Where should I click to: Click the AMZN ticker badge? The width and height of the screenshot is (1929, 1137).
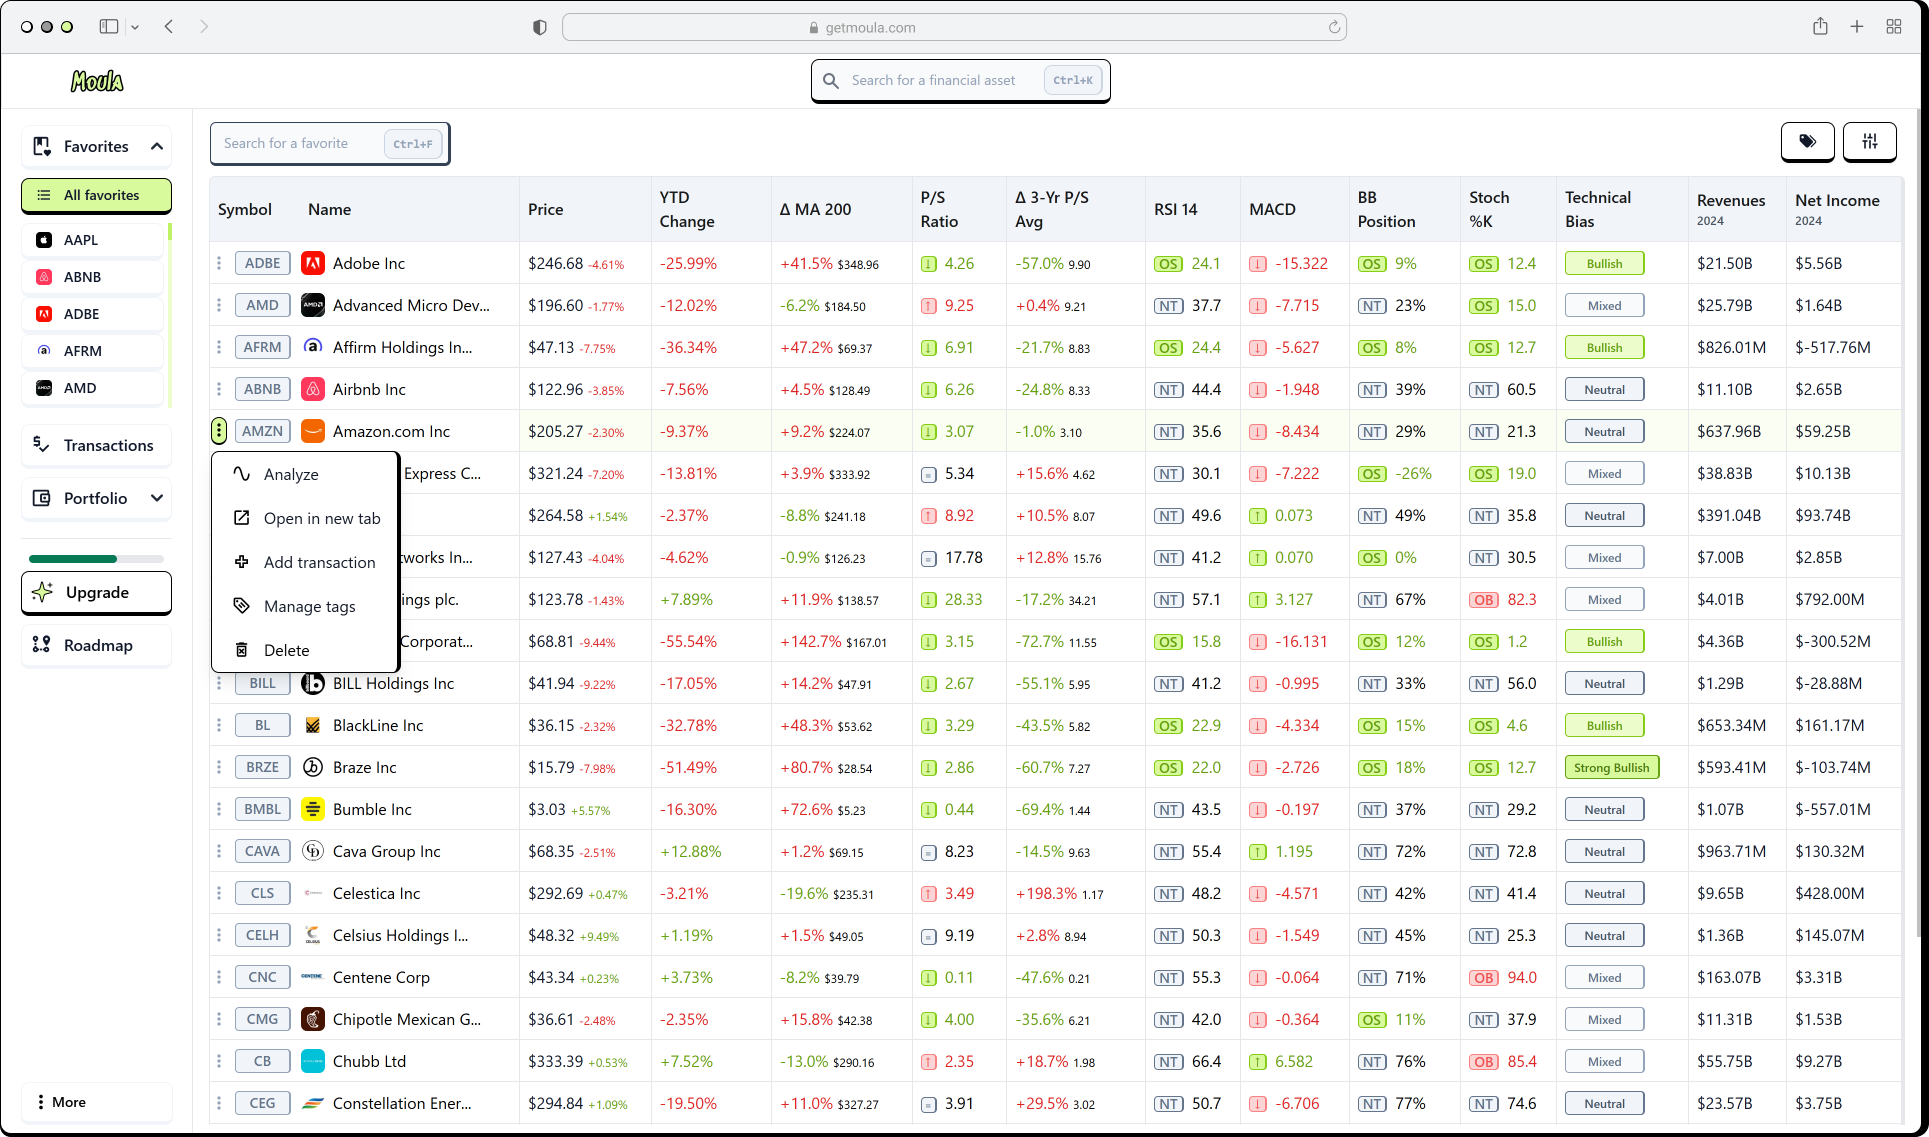(x=263, y=431)
